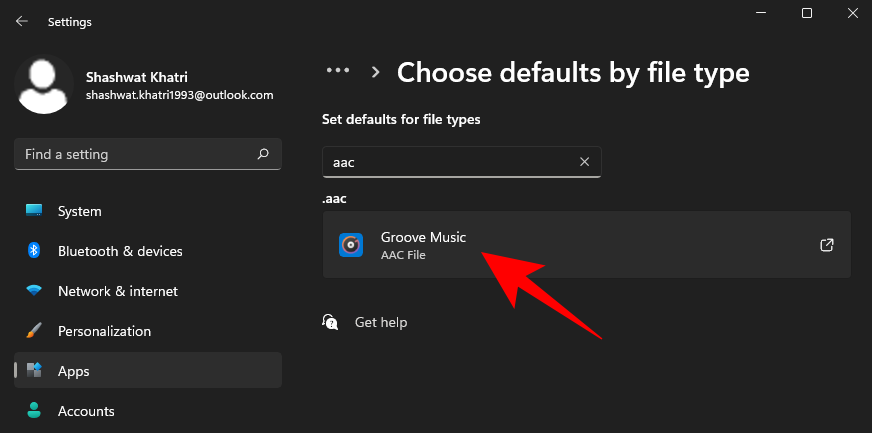Open Accounts category
This screenshot has height=433, width=872.
[148, 411]
